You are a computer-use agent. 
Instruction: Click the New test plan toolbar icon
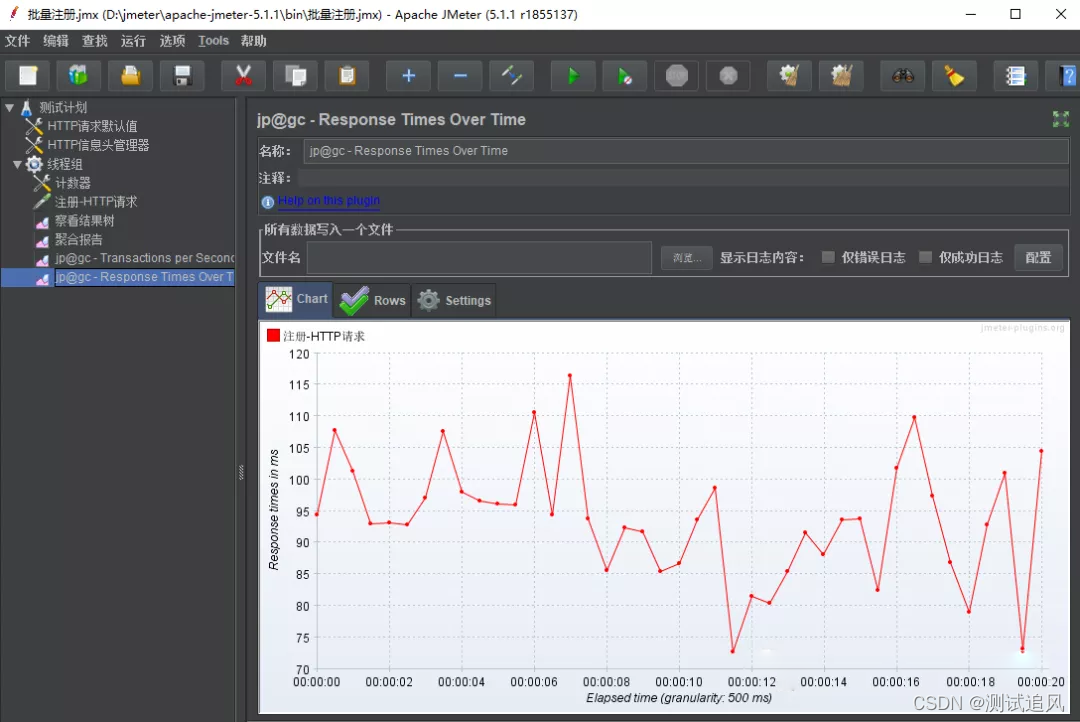(x=28, y=76)
